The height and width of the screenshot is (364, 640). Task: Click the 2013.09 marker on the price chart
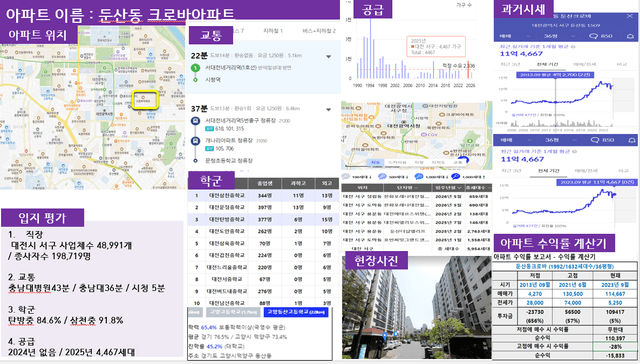[x=555, y=75]
